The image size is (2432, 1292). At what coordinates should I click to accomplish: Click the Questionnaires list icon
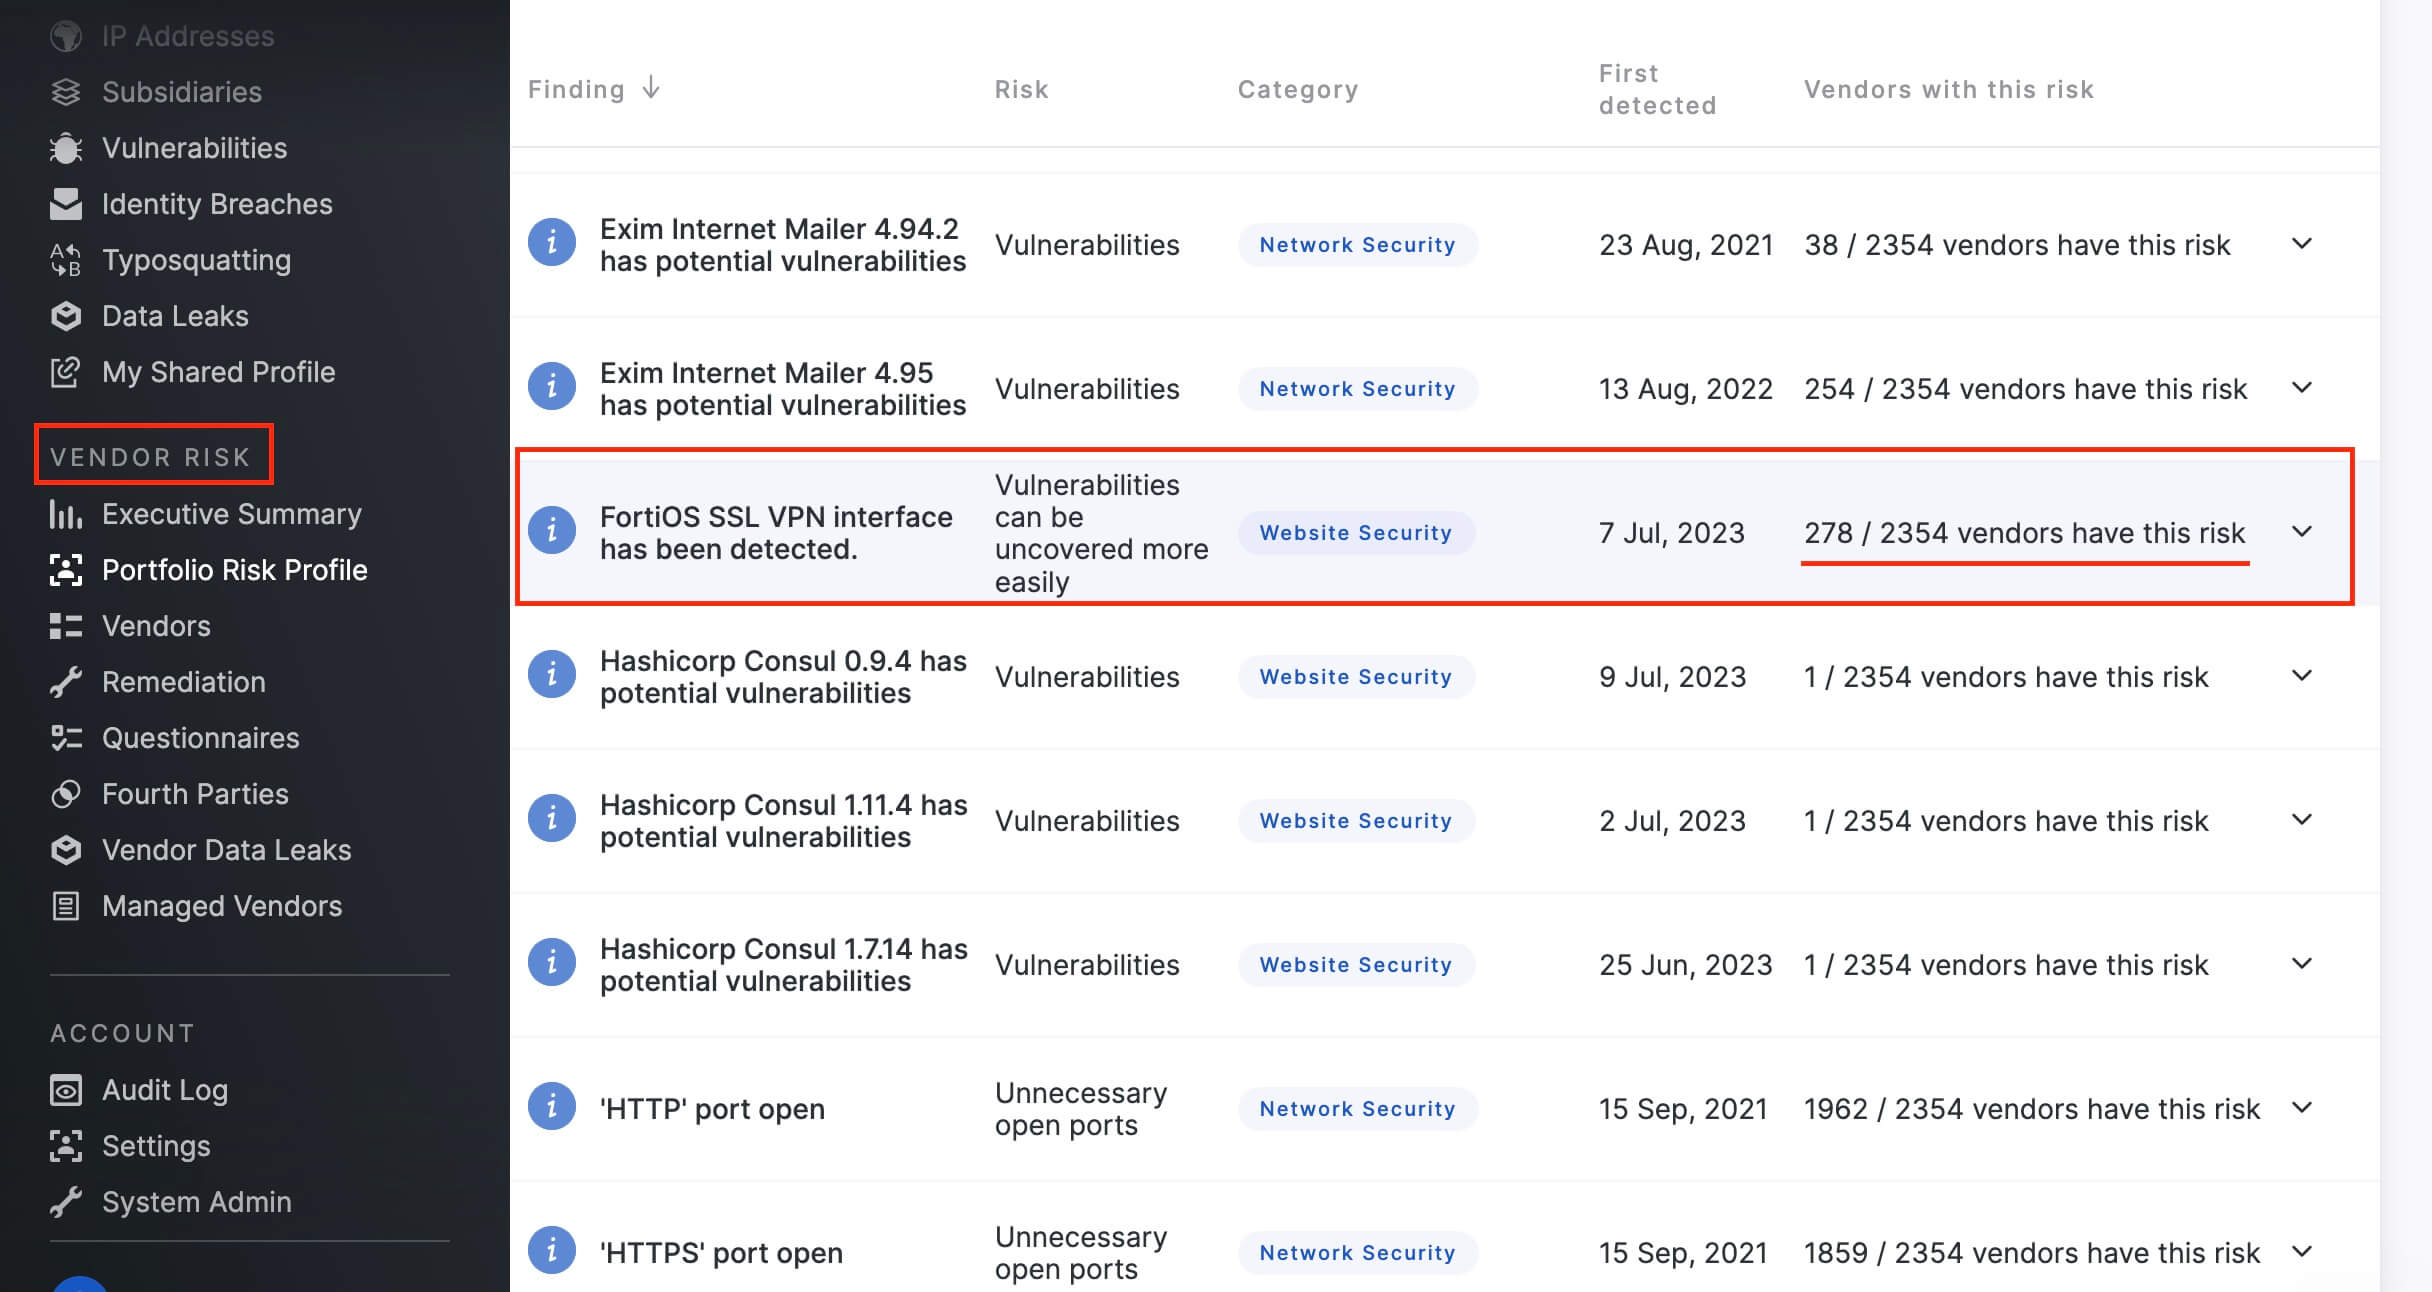point(66,738)
